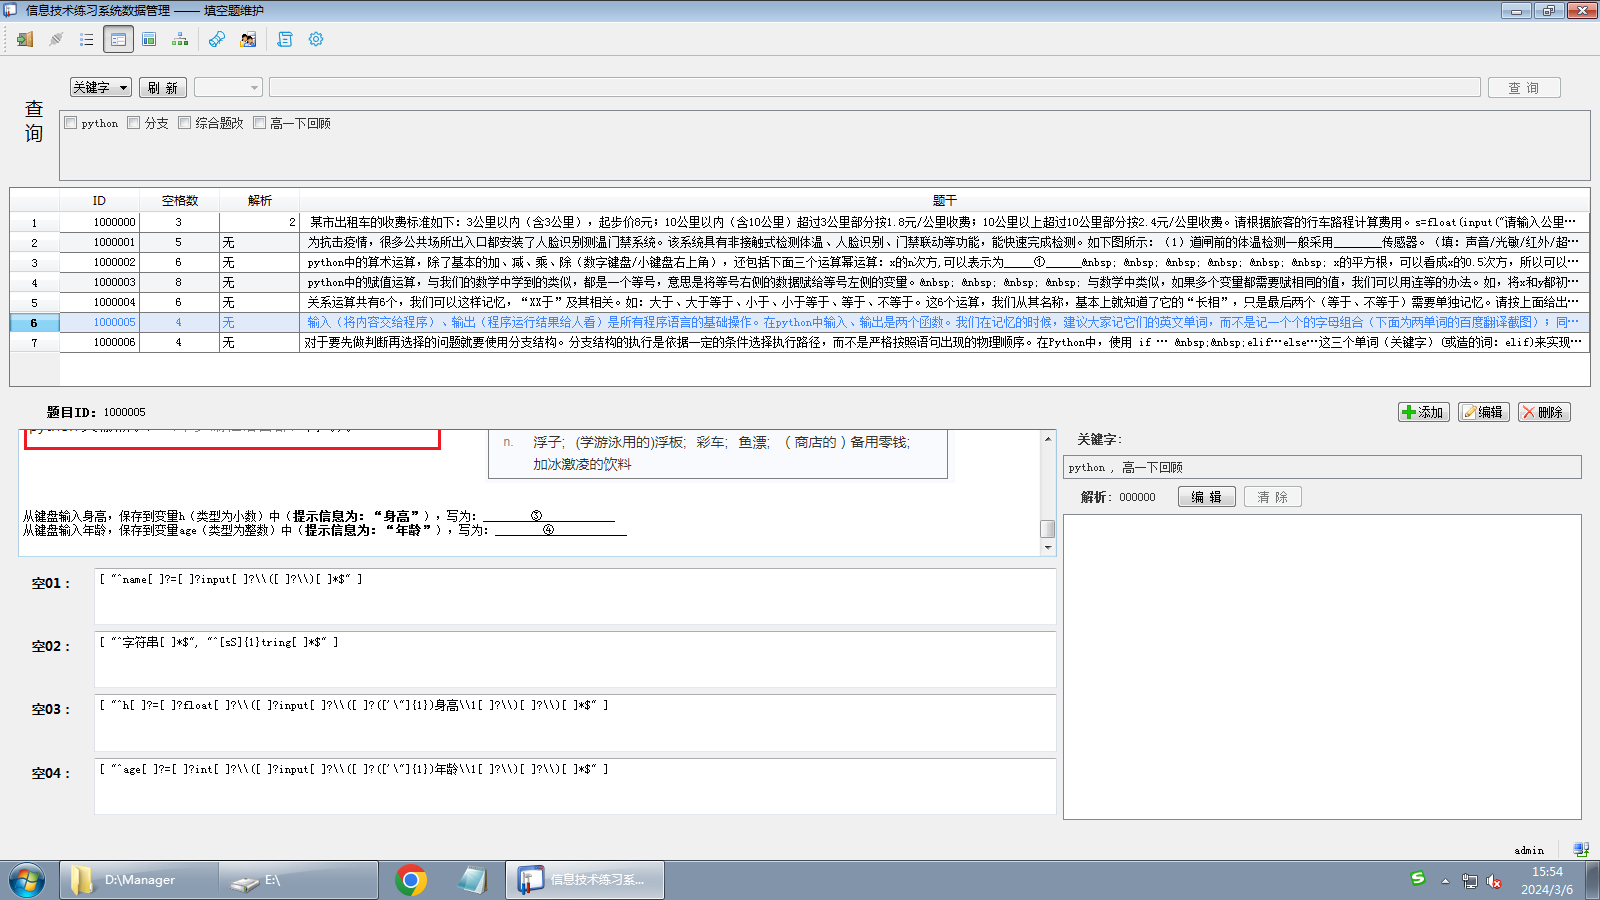Open the 关键字 search type dropdown

(101, 88)
